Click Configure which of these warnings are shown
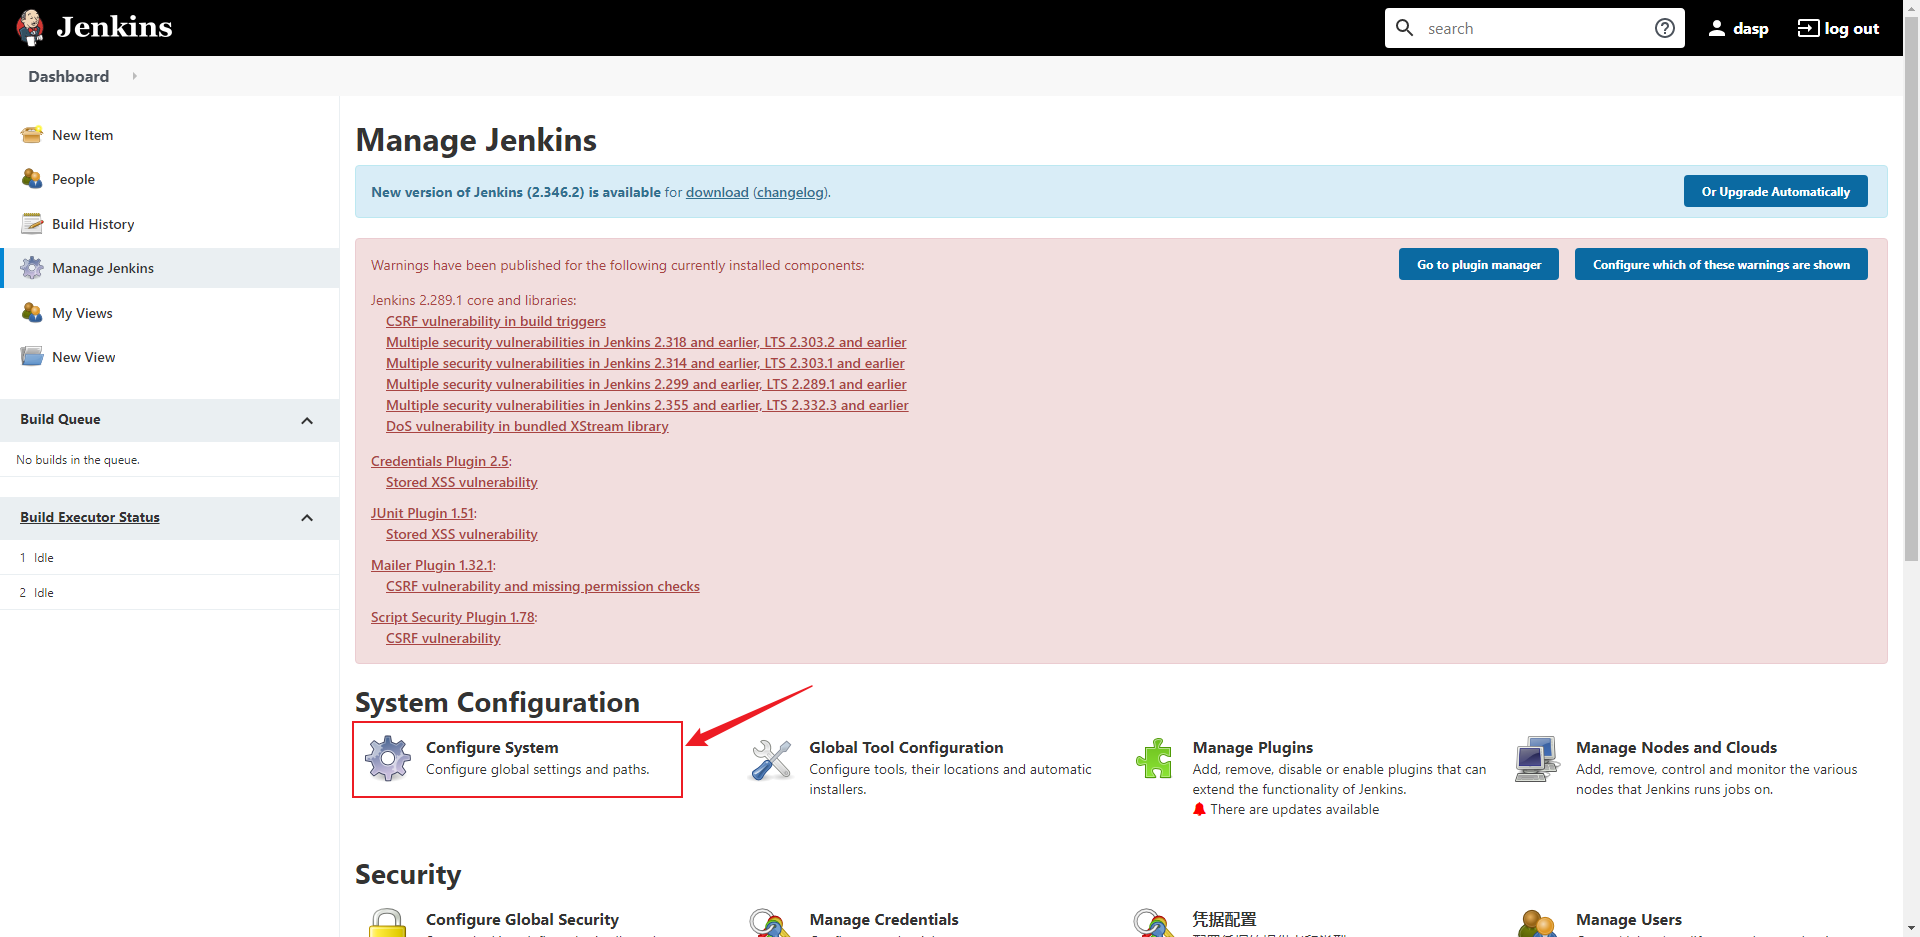The height and width of the screenshot is (937, 1920). click(1721, 264)
